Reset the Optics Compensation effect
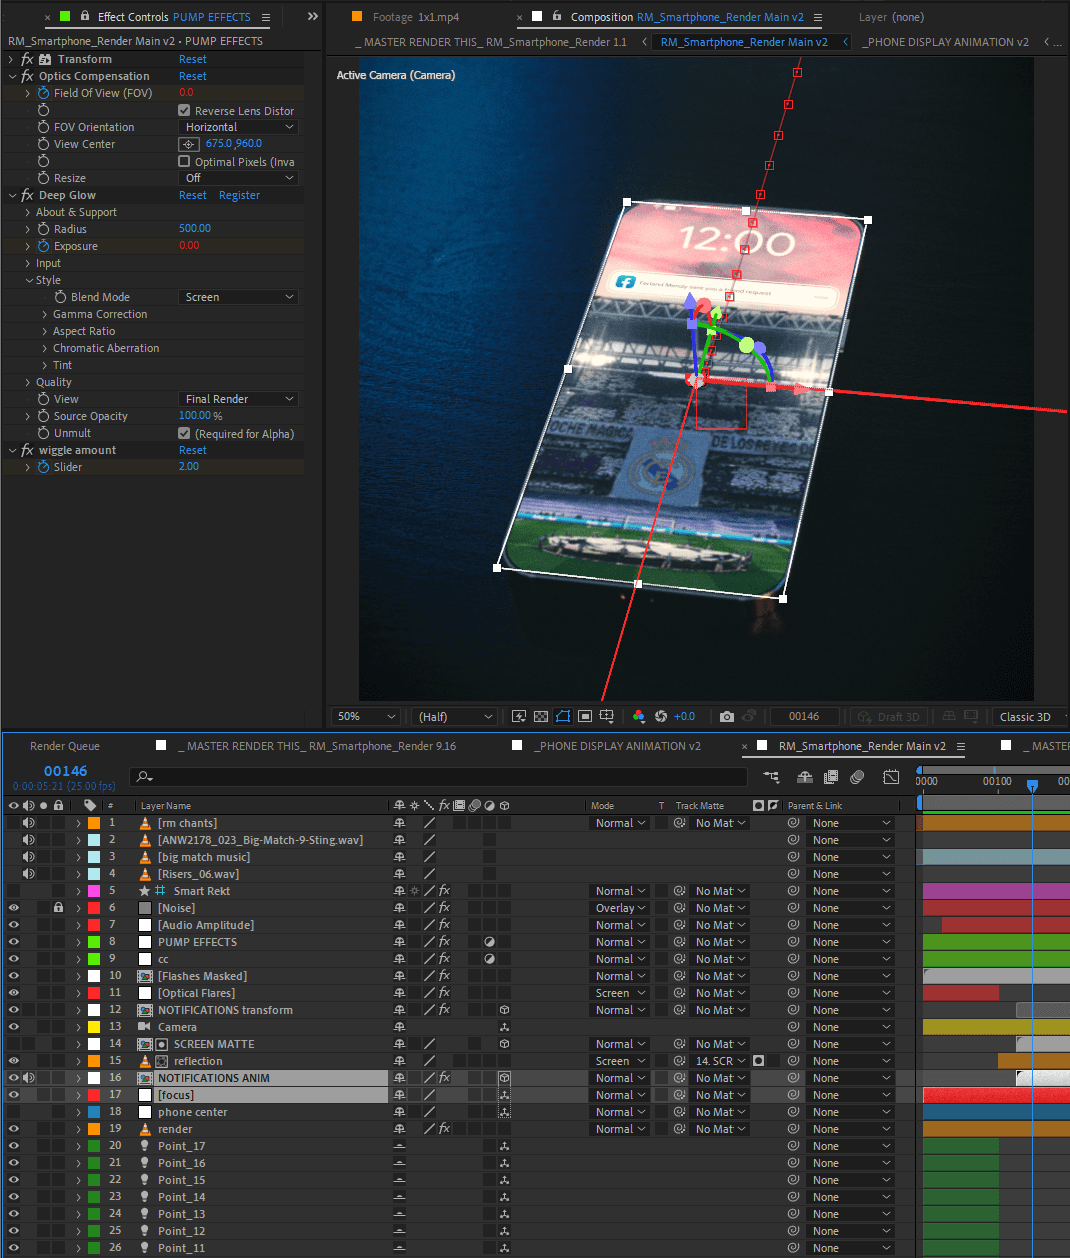 tap(193, 76)
